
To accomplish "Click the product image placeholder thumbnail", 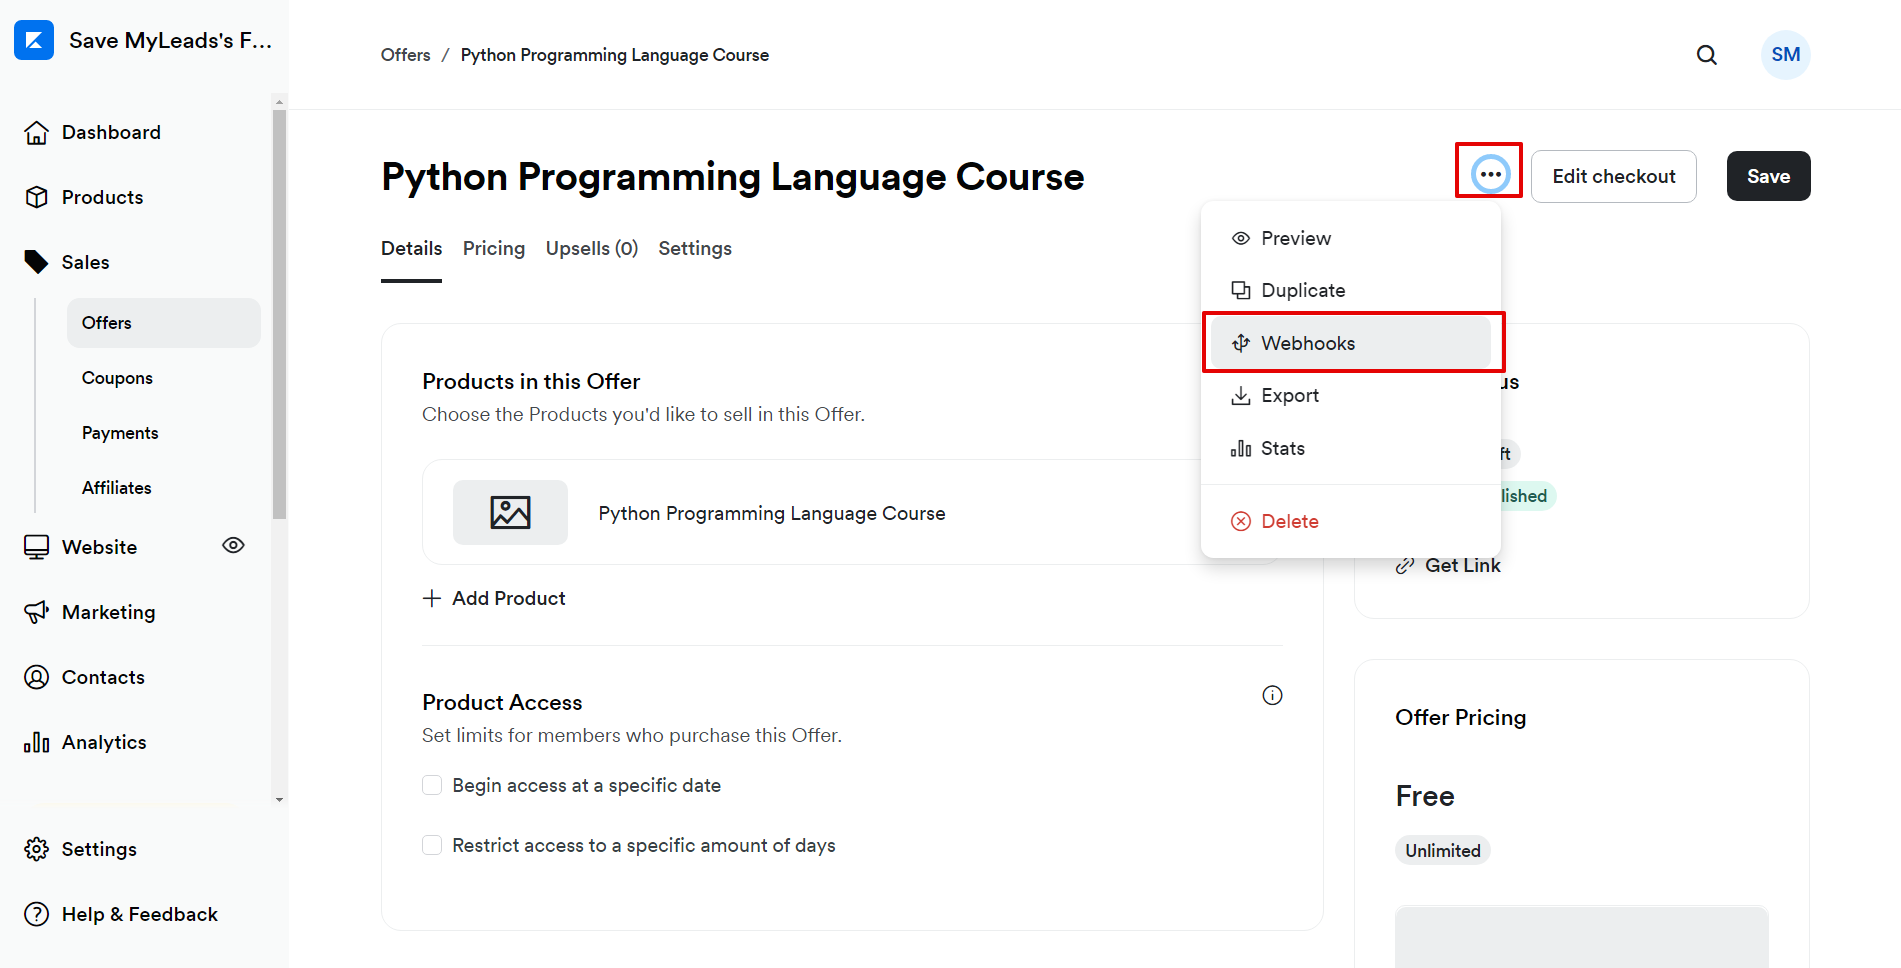I will pos(510,512).
